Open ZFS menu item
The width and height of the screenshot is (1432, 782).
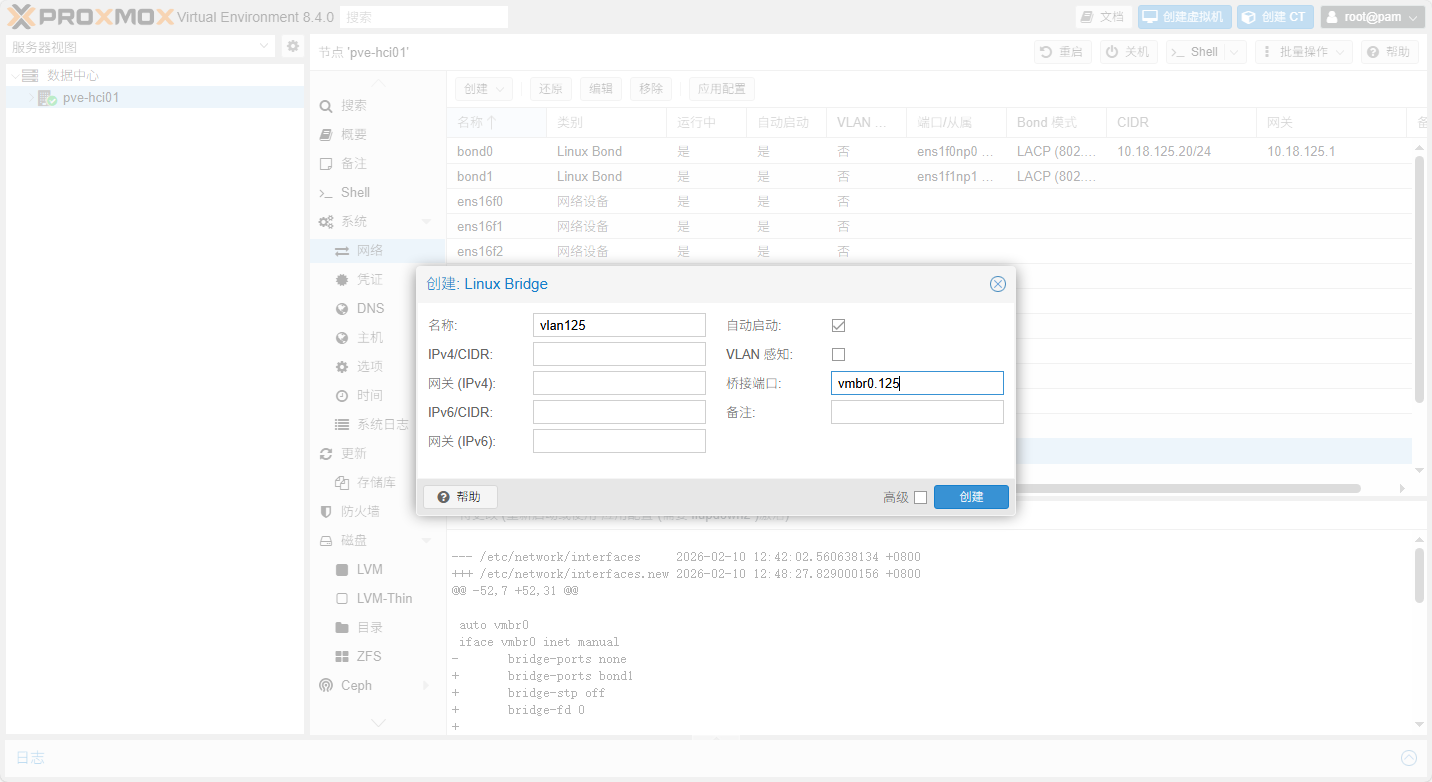[376, 656]
